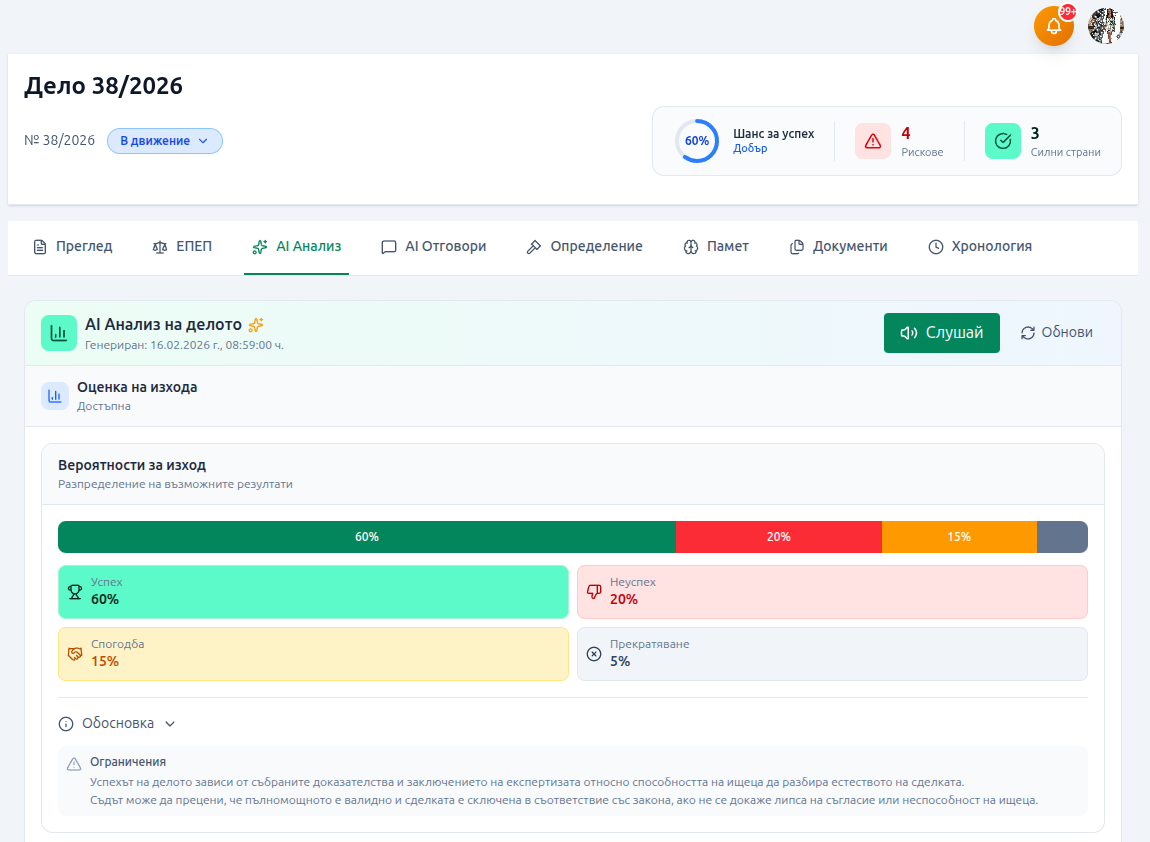This screenshot has width=1150, height=842.
Task: Click the 60% success chance ring
Action: pyautogui.click(x=697, y=141)
